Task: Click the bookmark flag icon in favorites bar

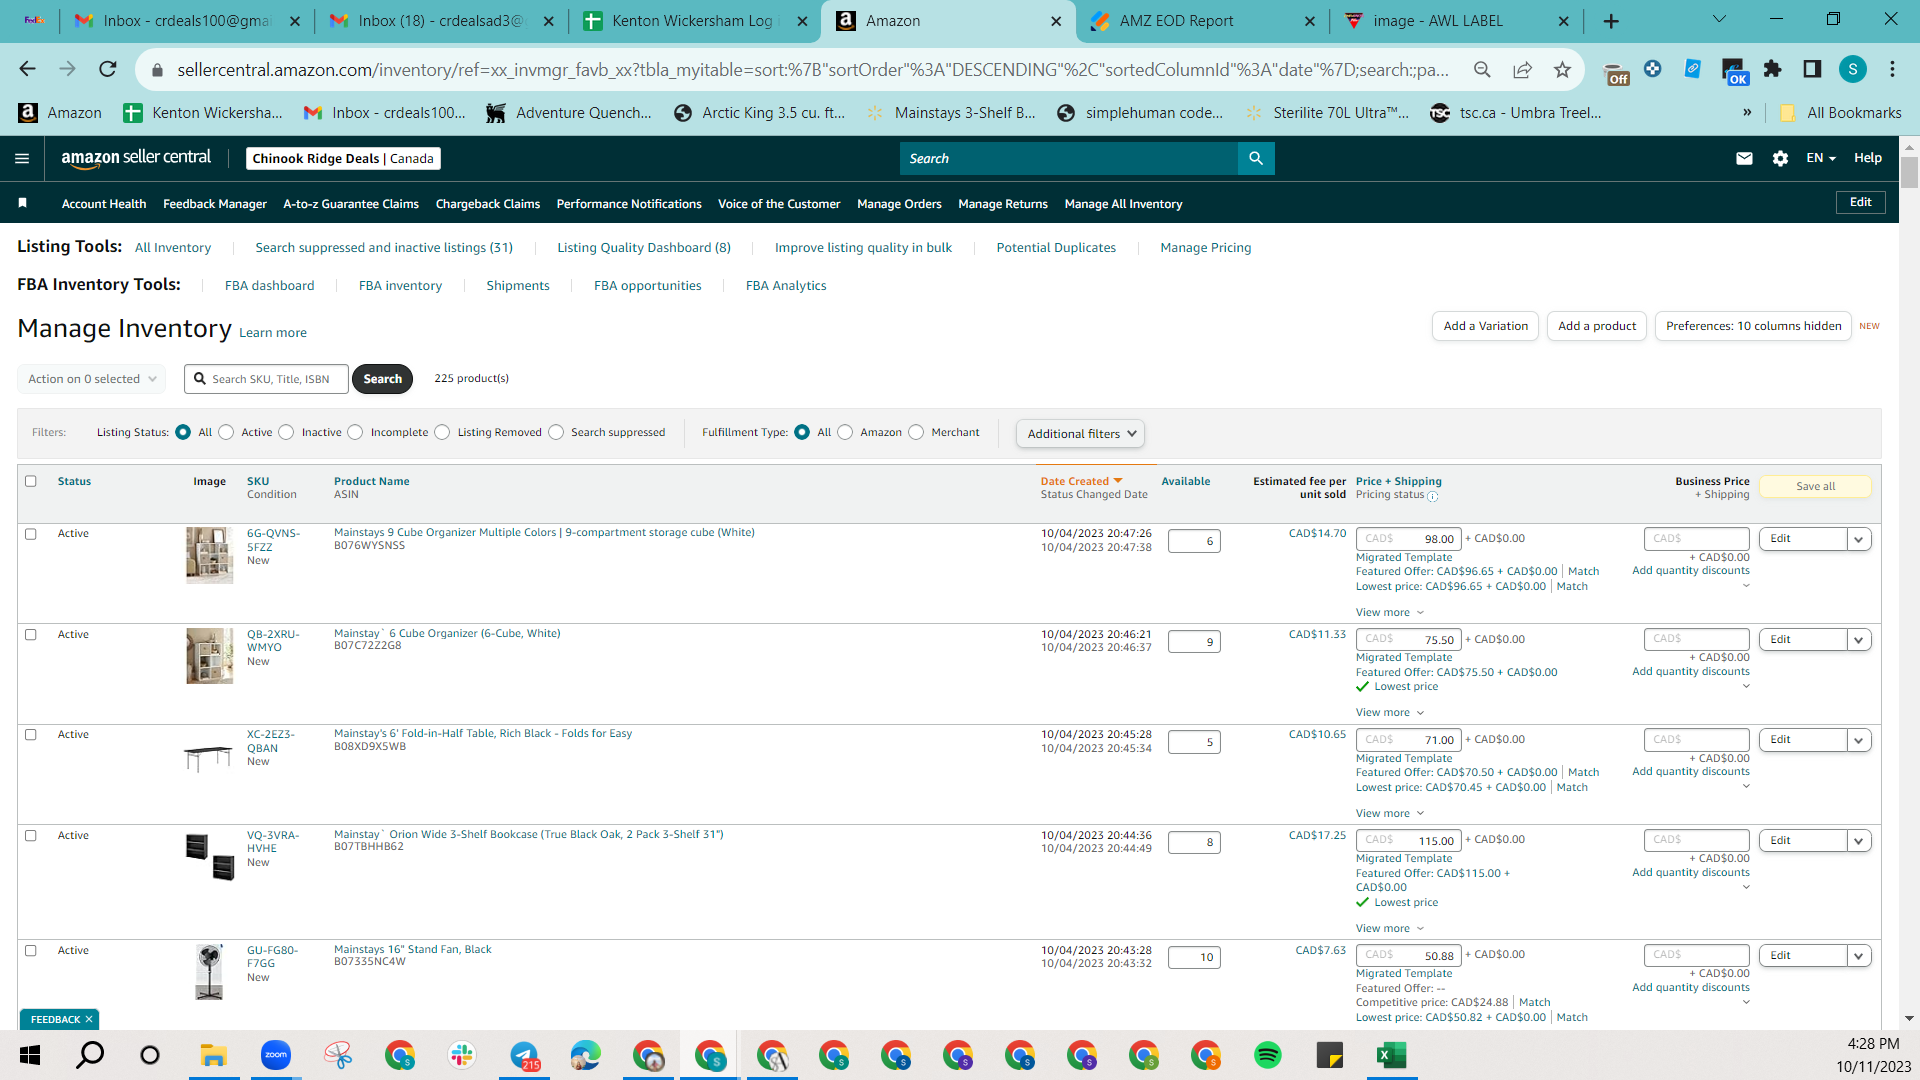Action: point(22,203)
